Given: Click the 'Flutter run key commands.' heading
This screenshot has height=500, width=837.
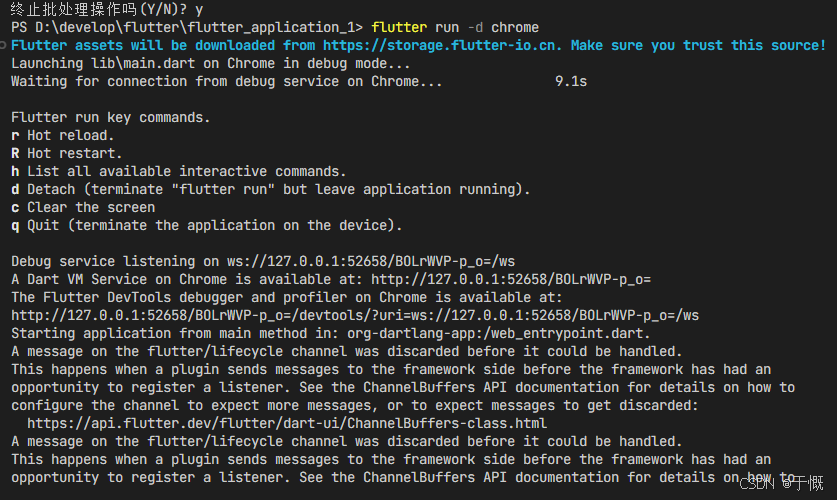Looking at the screenshot, I should pyautogui.click(x=110, y=117).
